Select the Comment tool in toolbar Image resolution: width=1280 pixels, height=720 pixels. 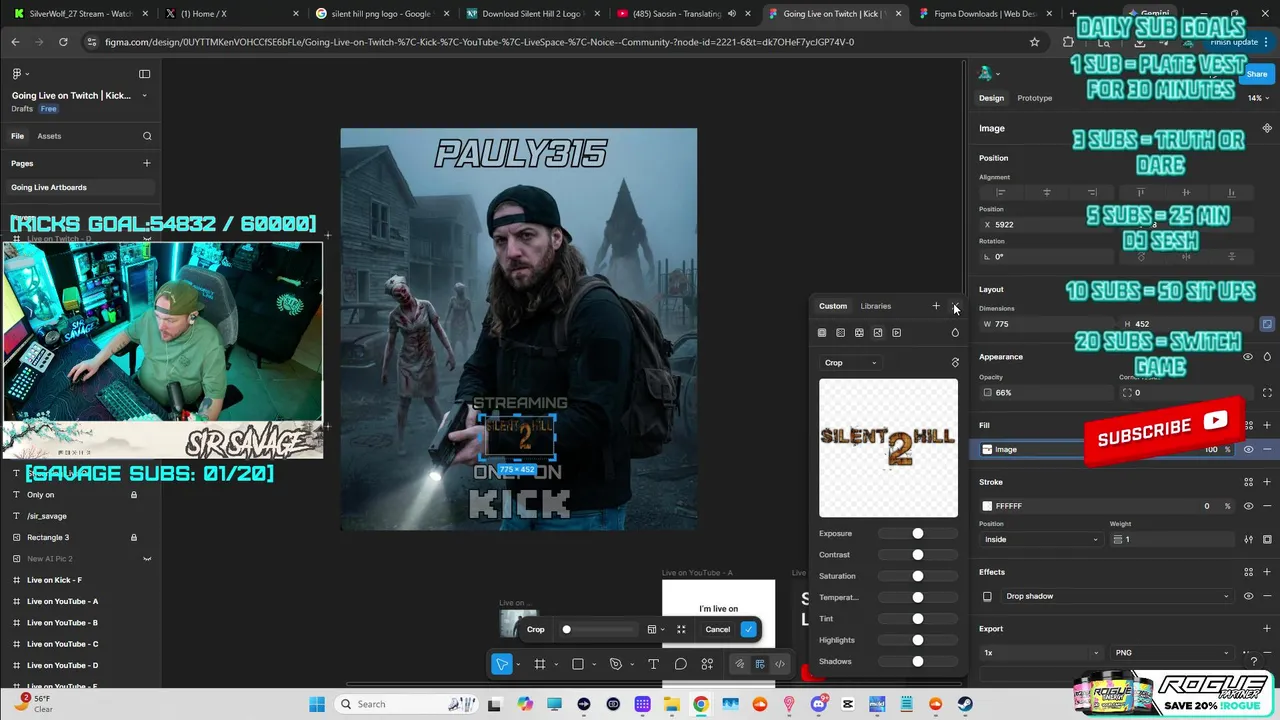(681, 664)
